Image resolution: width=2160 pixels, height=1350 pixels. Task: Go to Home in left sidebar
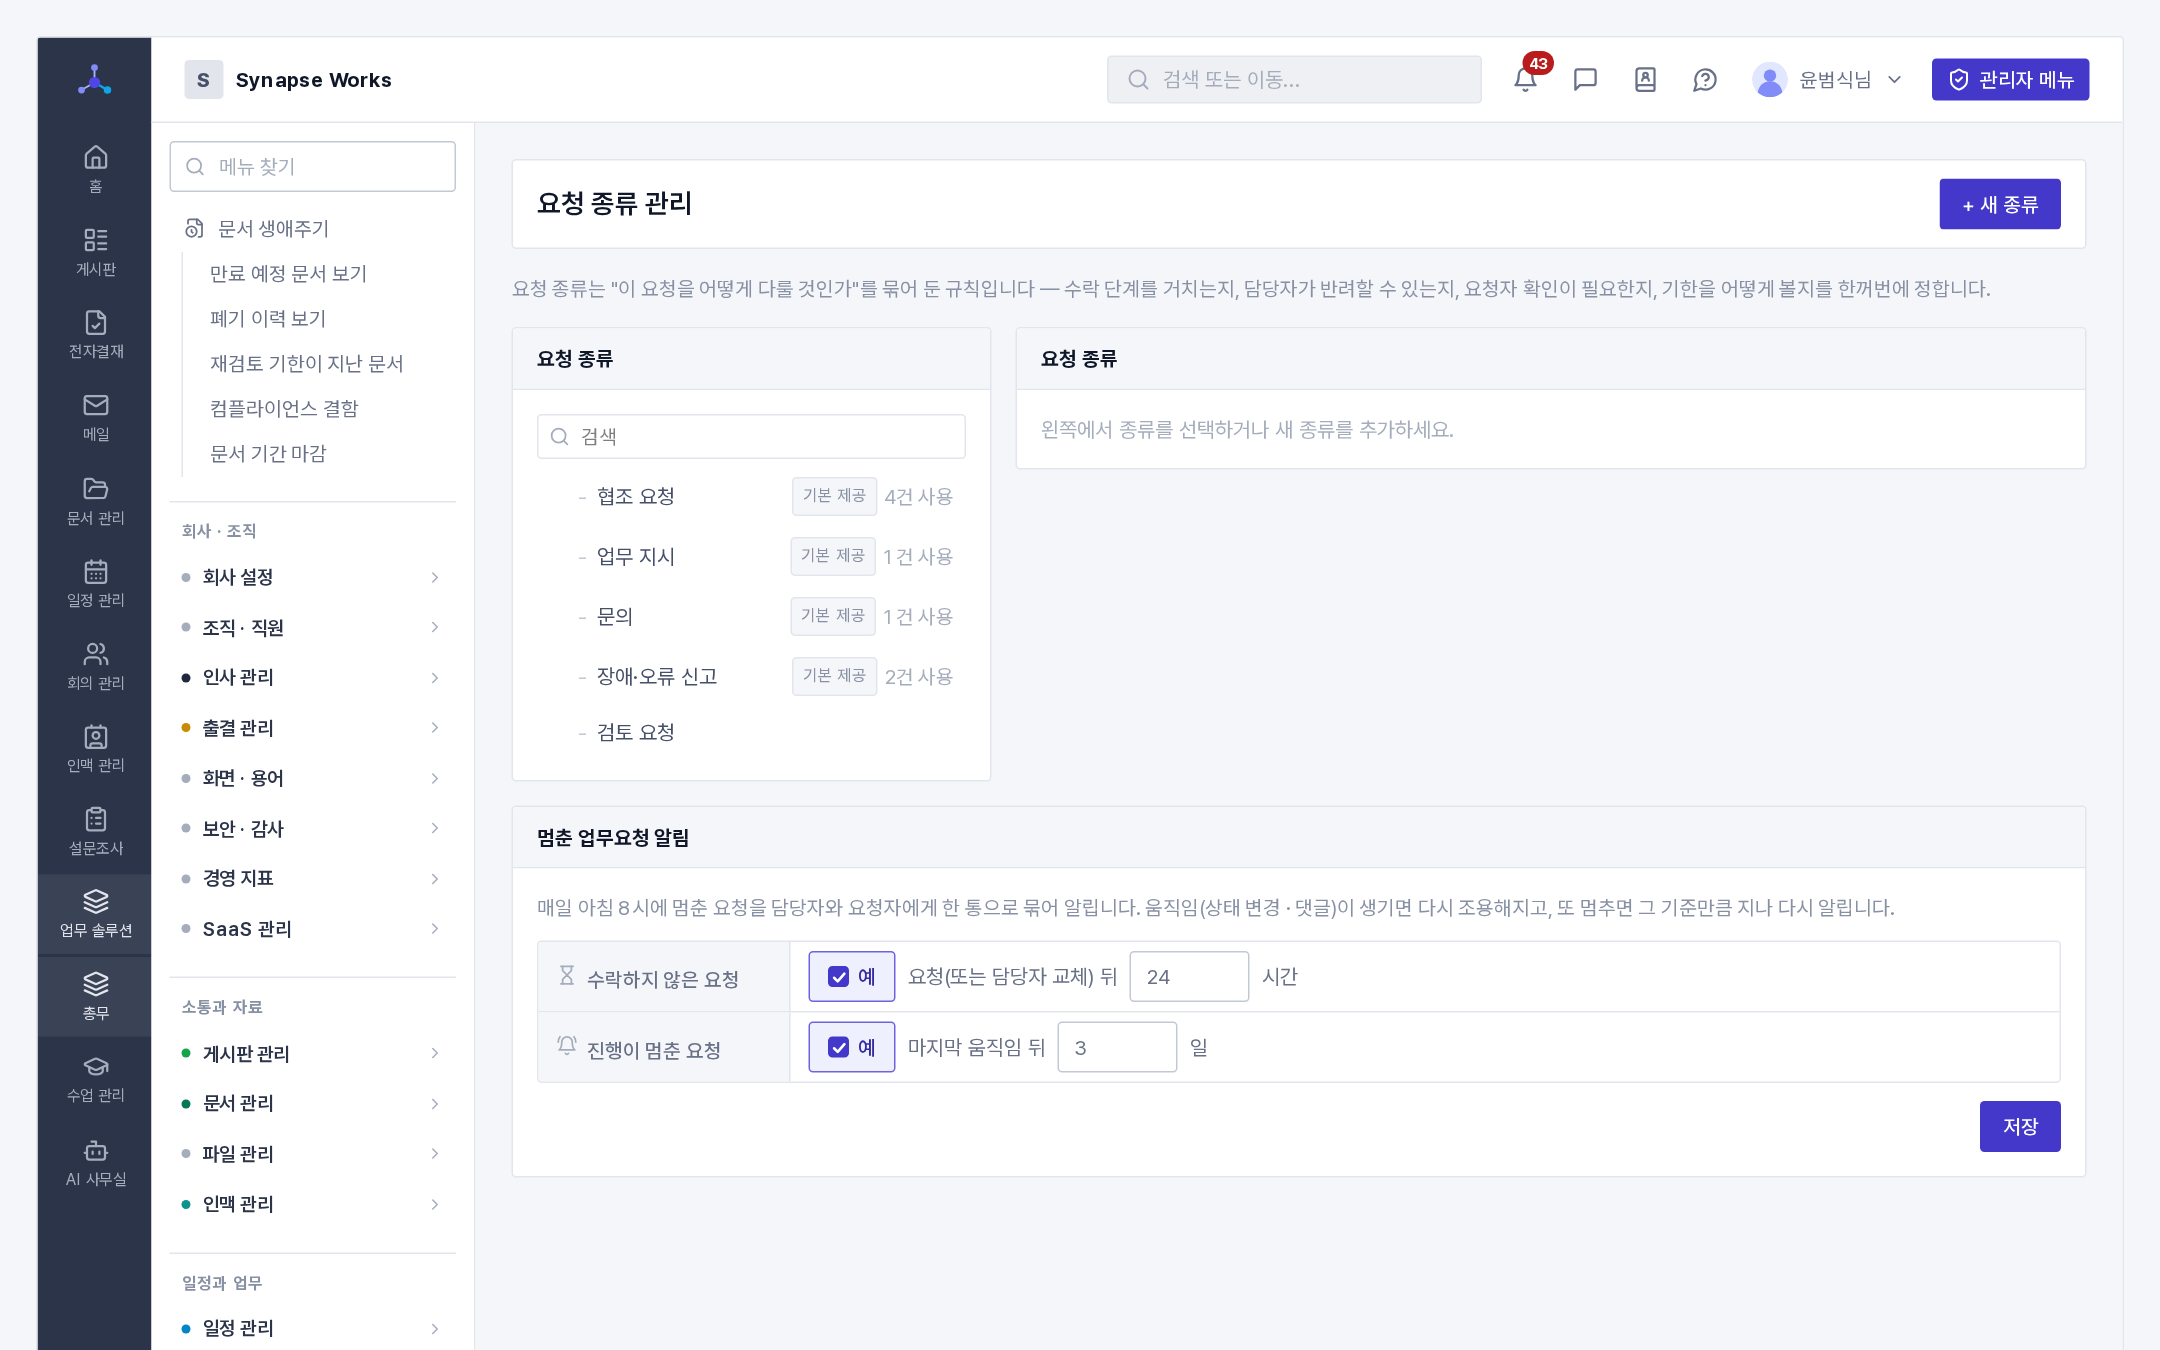coord(95,169)
